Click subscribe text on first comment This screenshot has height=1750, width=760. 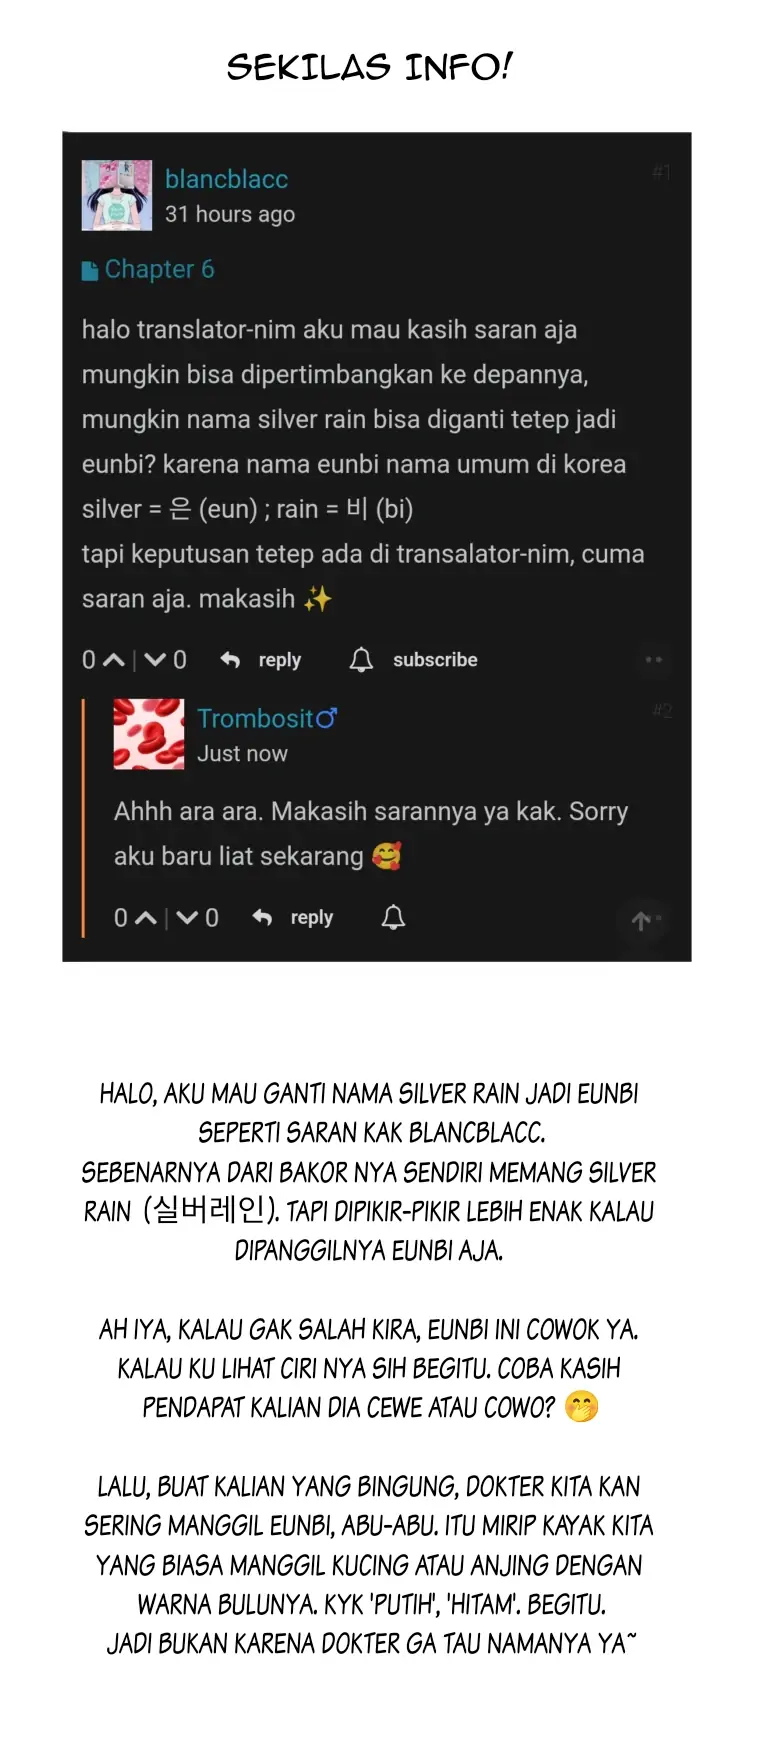[435, 660]
